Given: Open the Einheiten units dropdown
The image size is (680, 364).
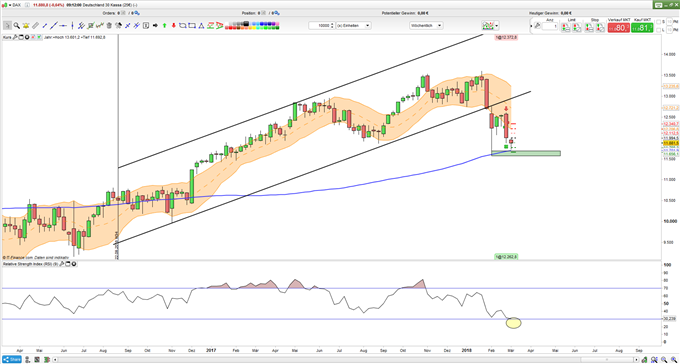Looking at the screenshot, I should (x=354, y=26).
